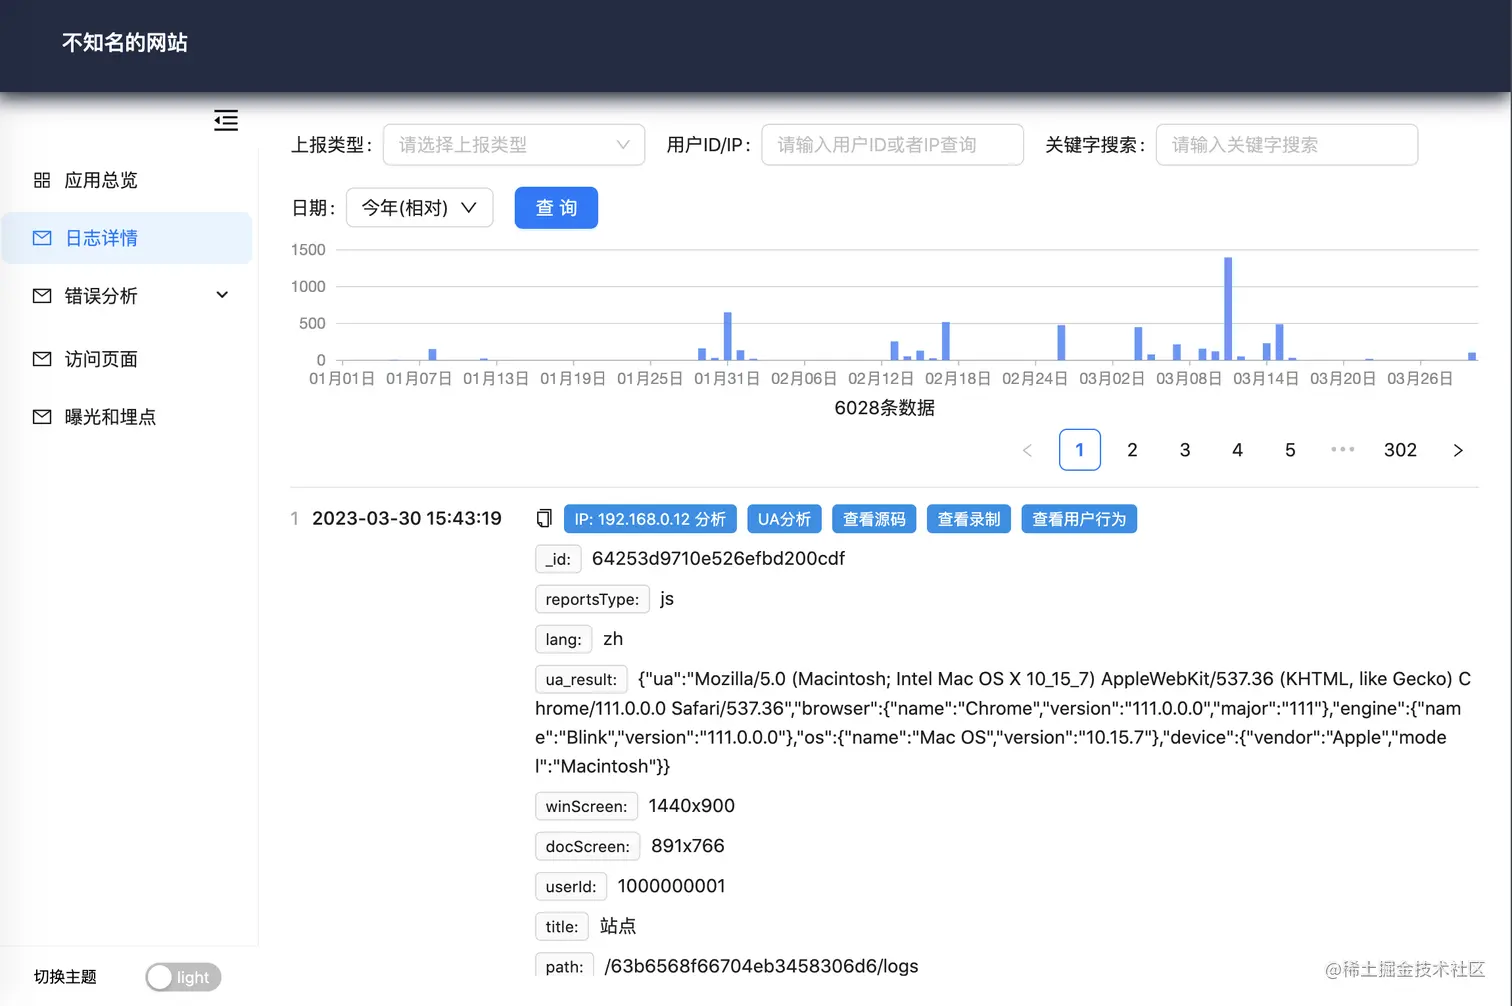Click the mail icon beside 日志详情

[42, 238]
